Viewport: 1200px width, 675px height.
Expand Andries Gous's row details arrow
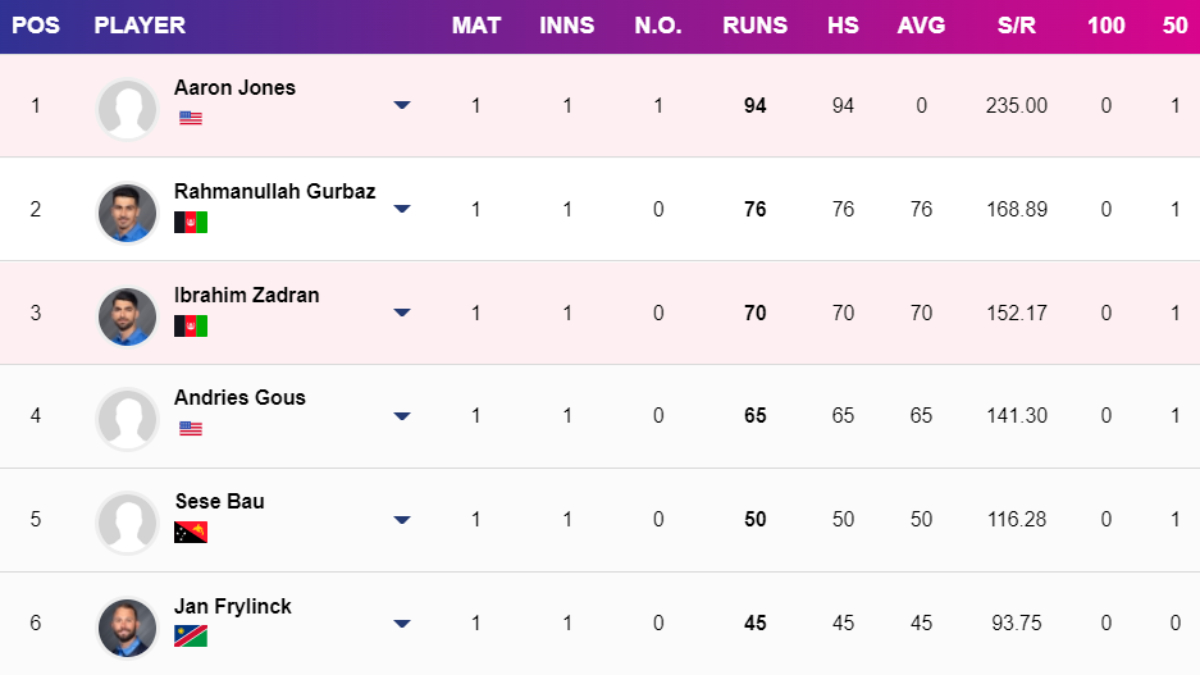point(402,416)
